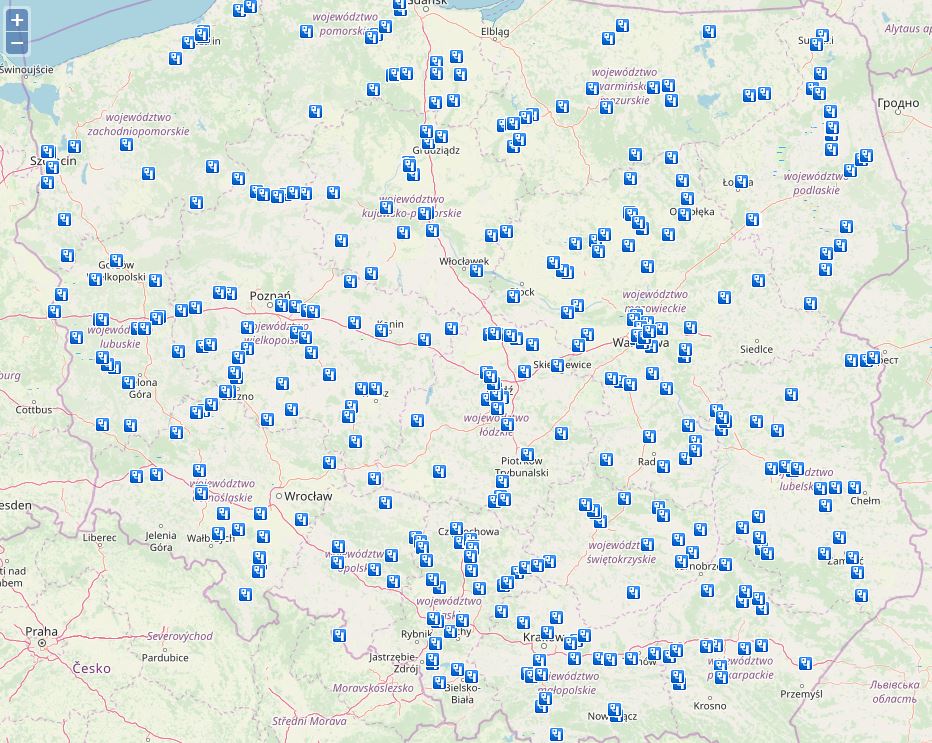Click the marker directly above Piotrków Trybunalski
This screenshot has height=743, width=932.
(x=527, y=455)
